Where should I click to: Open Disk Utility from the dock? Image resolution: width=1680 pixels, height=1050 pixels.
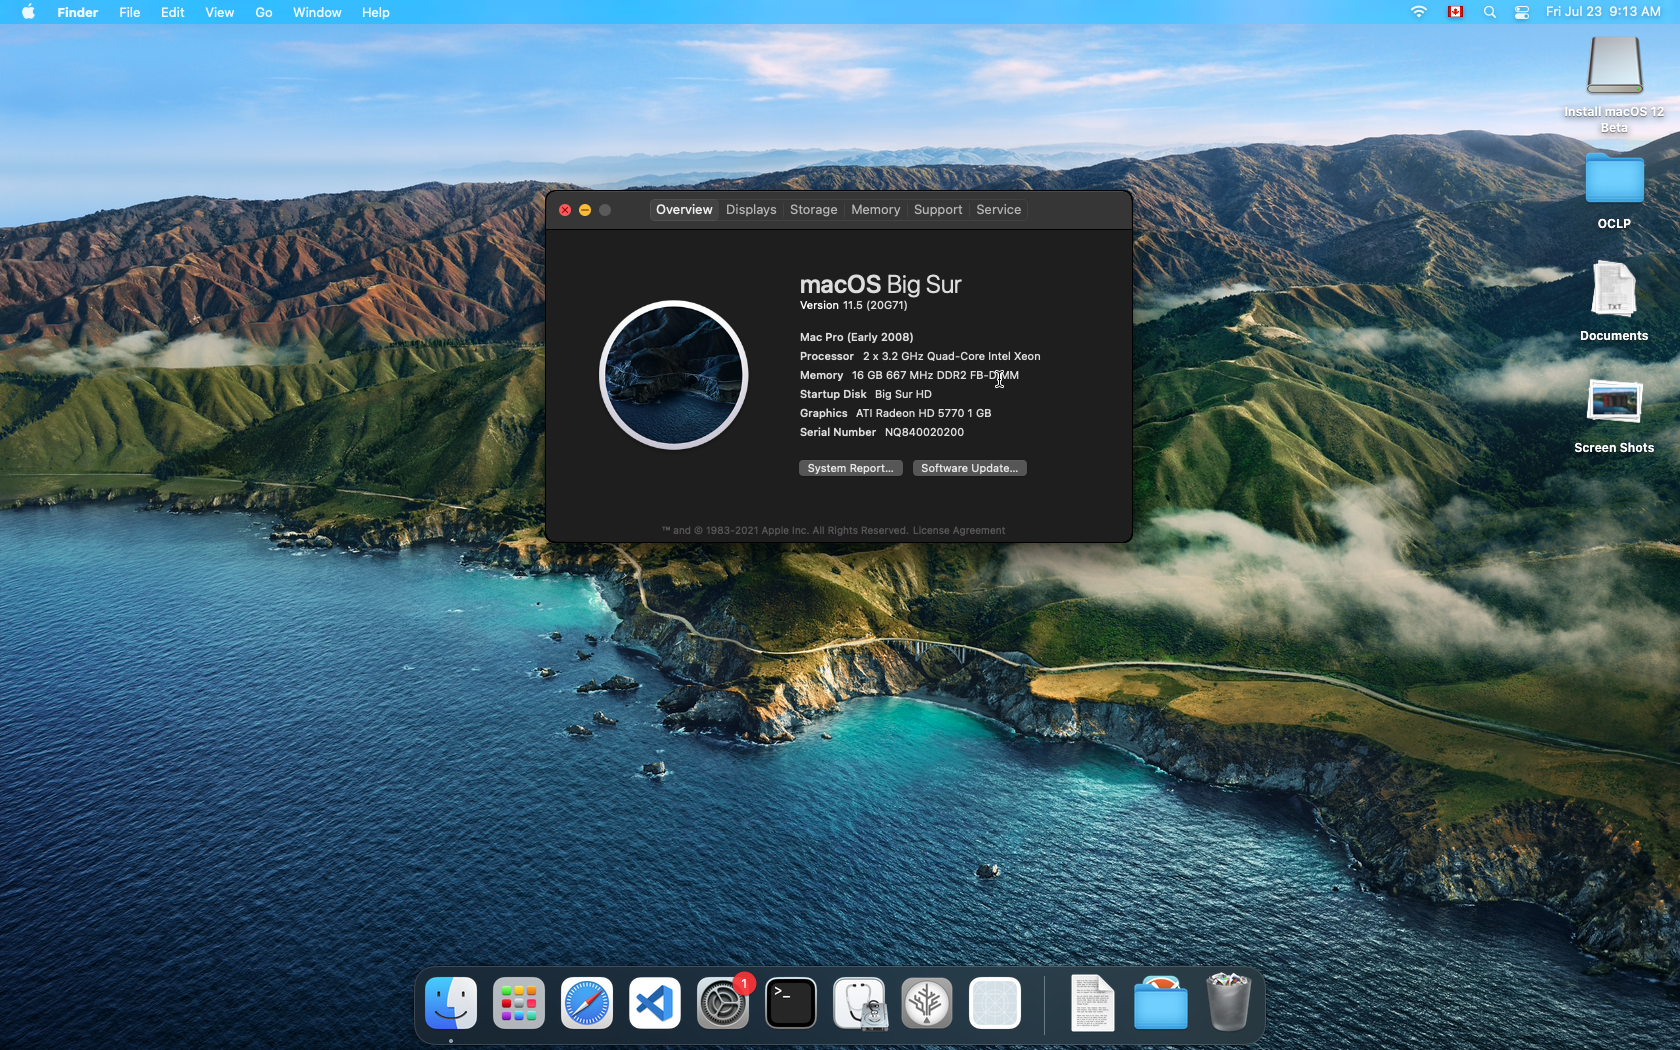(859, 1003)
